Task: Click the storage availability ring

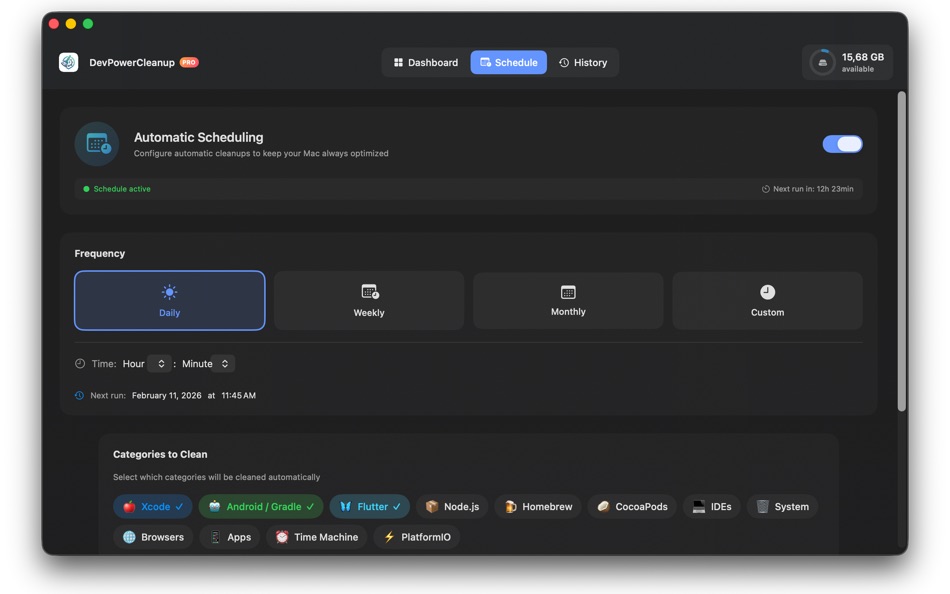Action: pyautogui.click(x=821, y=62)
